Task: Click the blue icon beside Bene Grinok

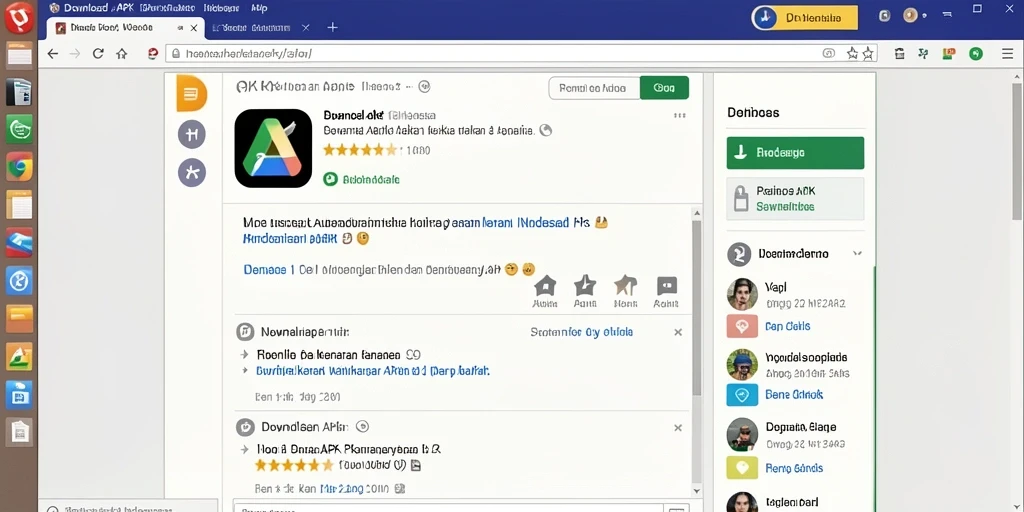Action: [742, 395]
